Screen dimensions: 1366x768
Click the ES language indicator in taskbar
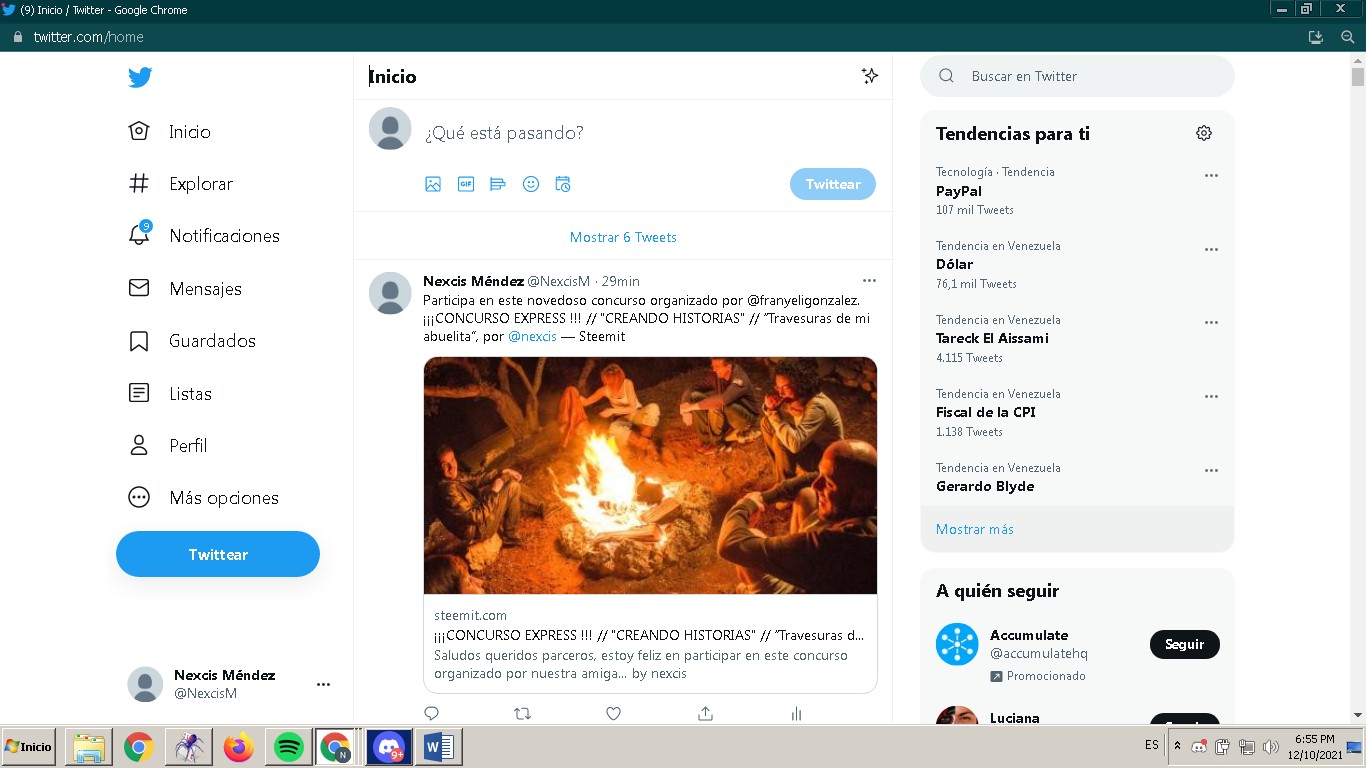[1152, 745]
